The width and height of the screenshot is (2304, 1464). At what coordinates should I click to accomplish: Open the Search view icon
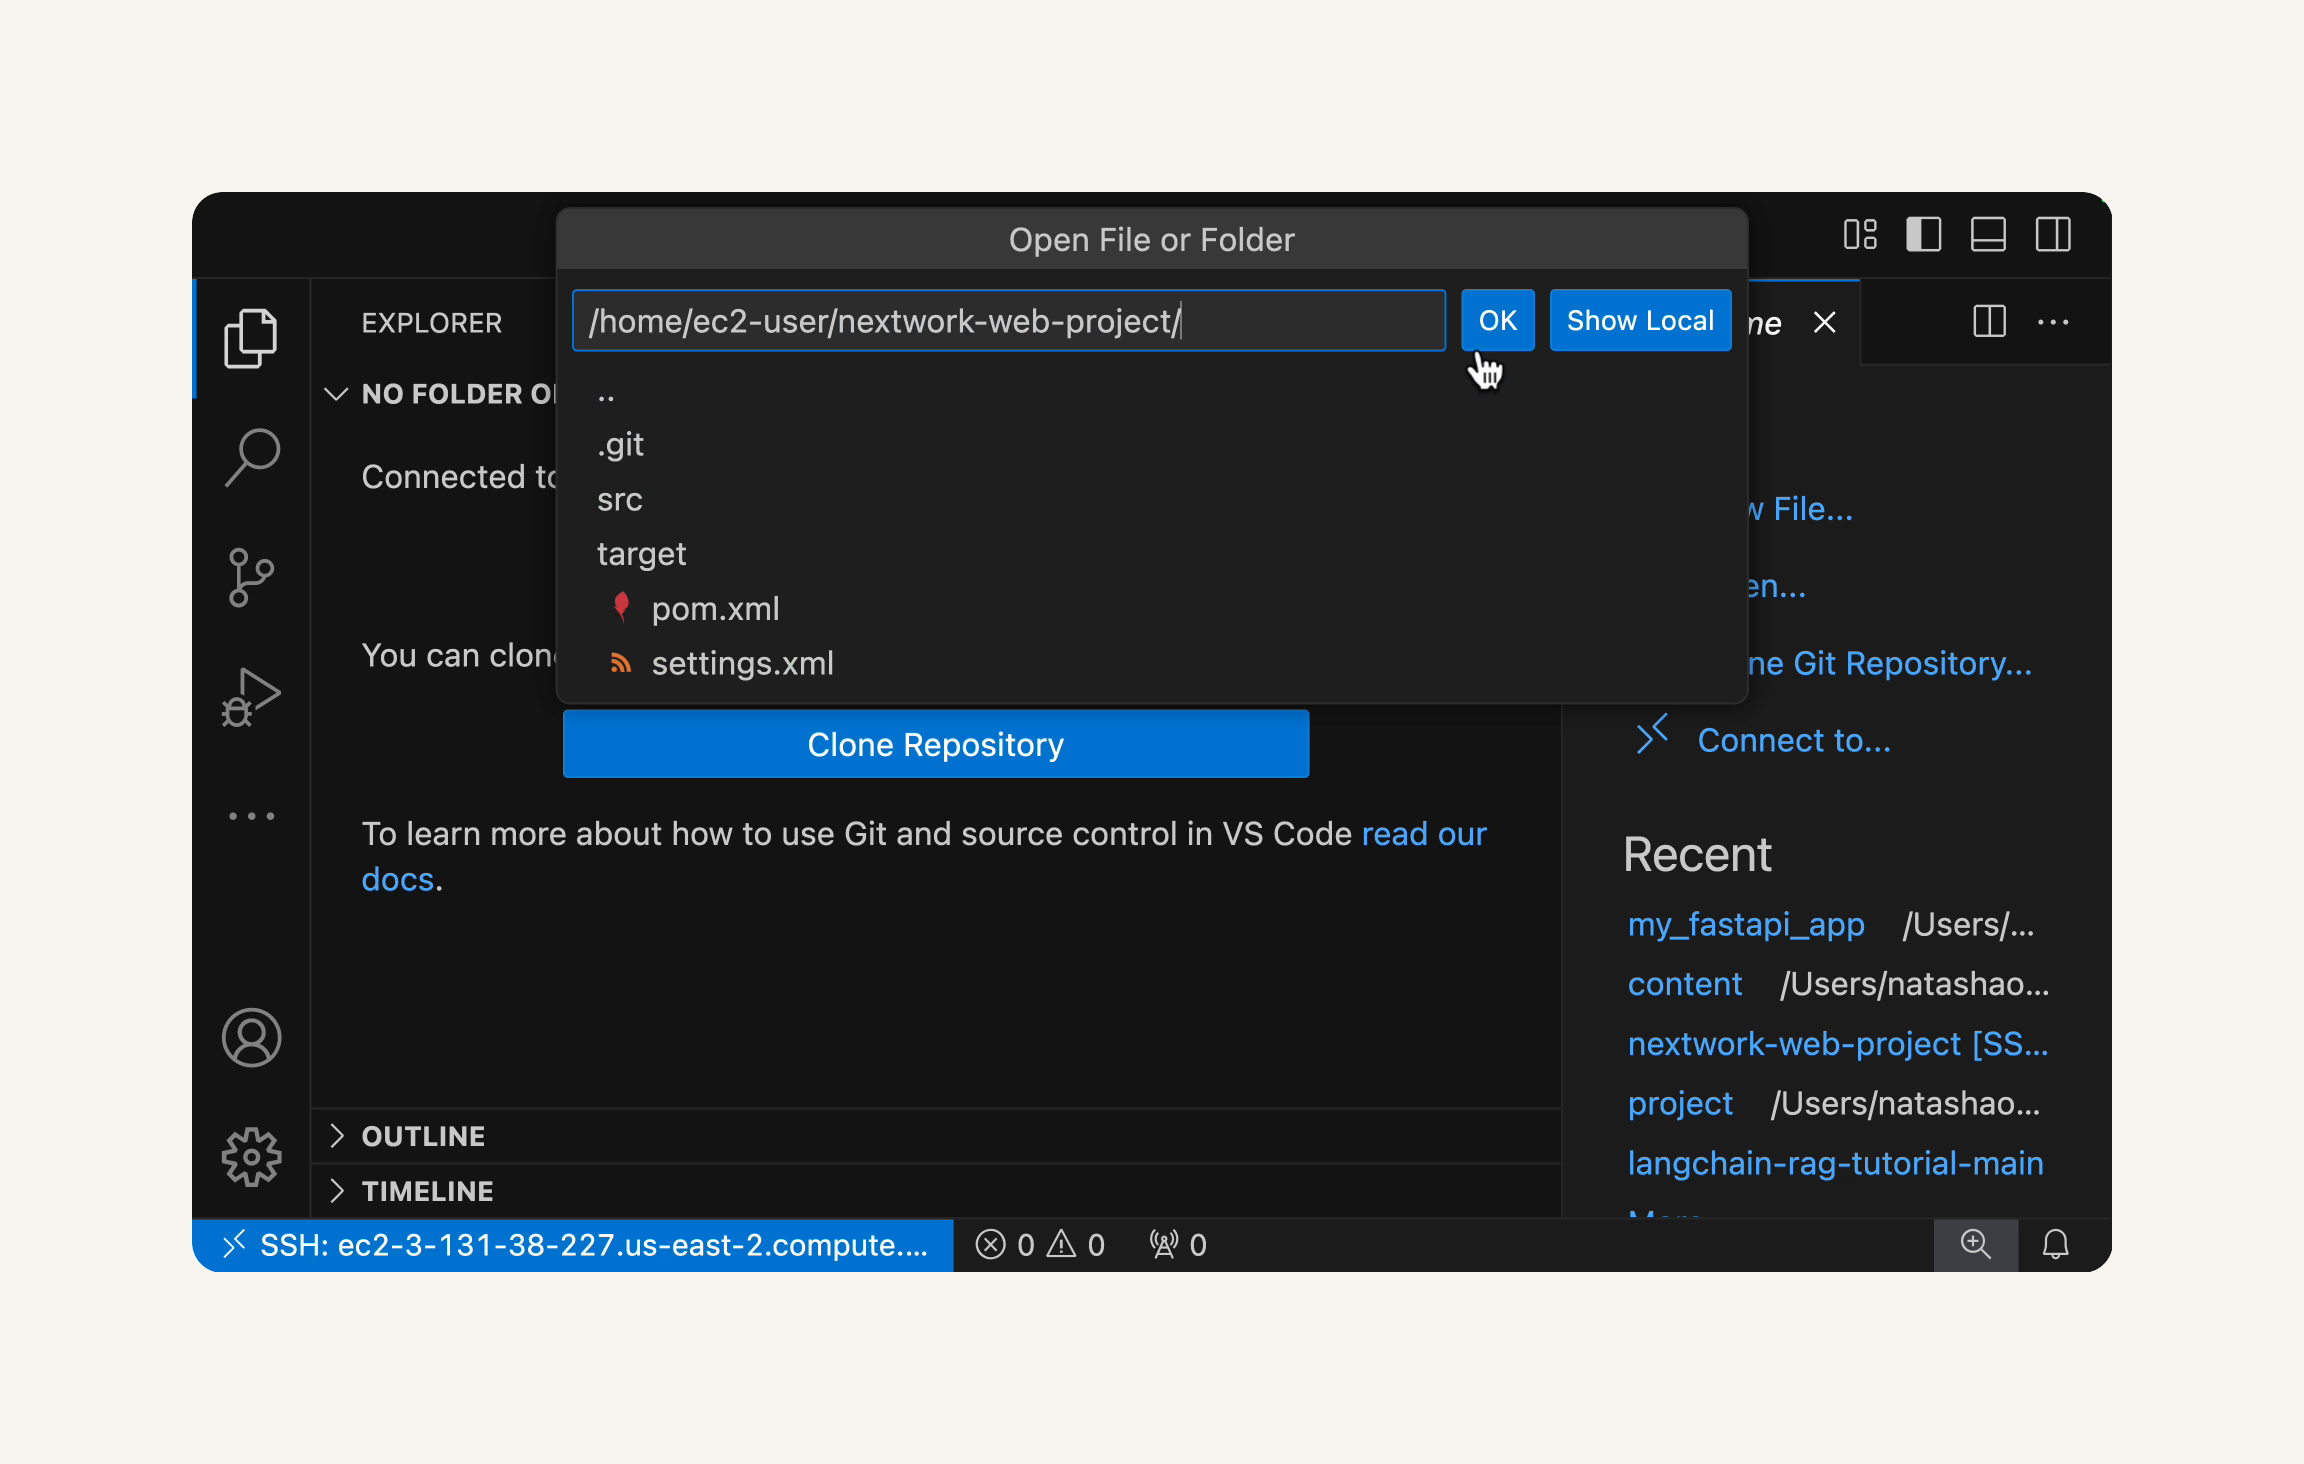tap(251, 457)
